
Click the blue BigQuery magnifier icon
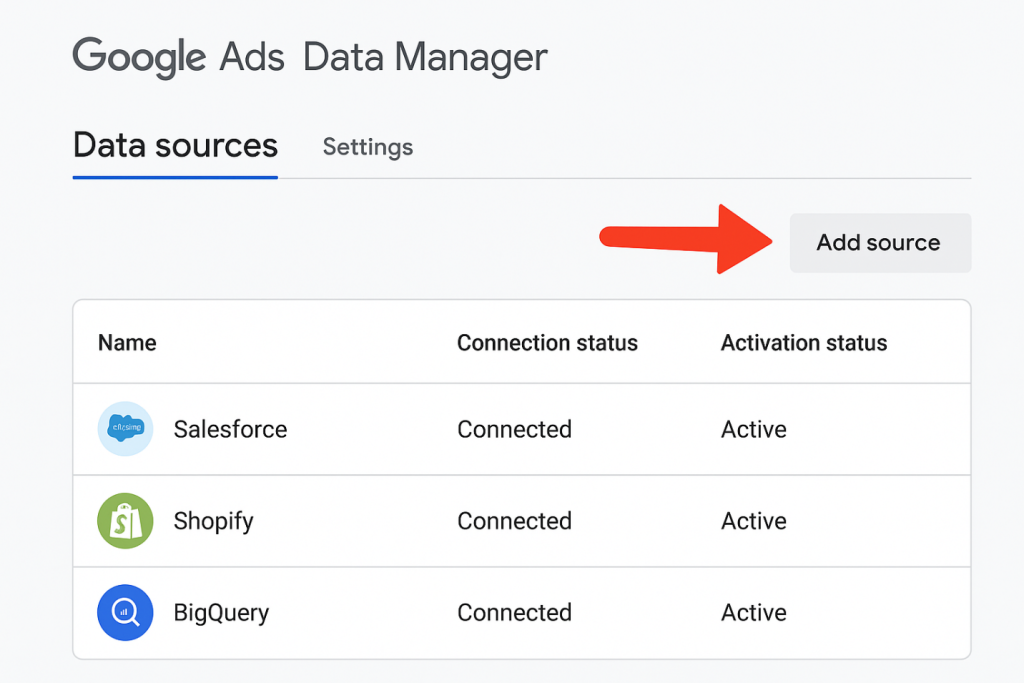click(x=125, y=612)
